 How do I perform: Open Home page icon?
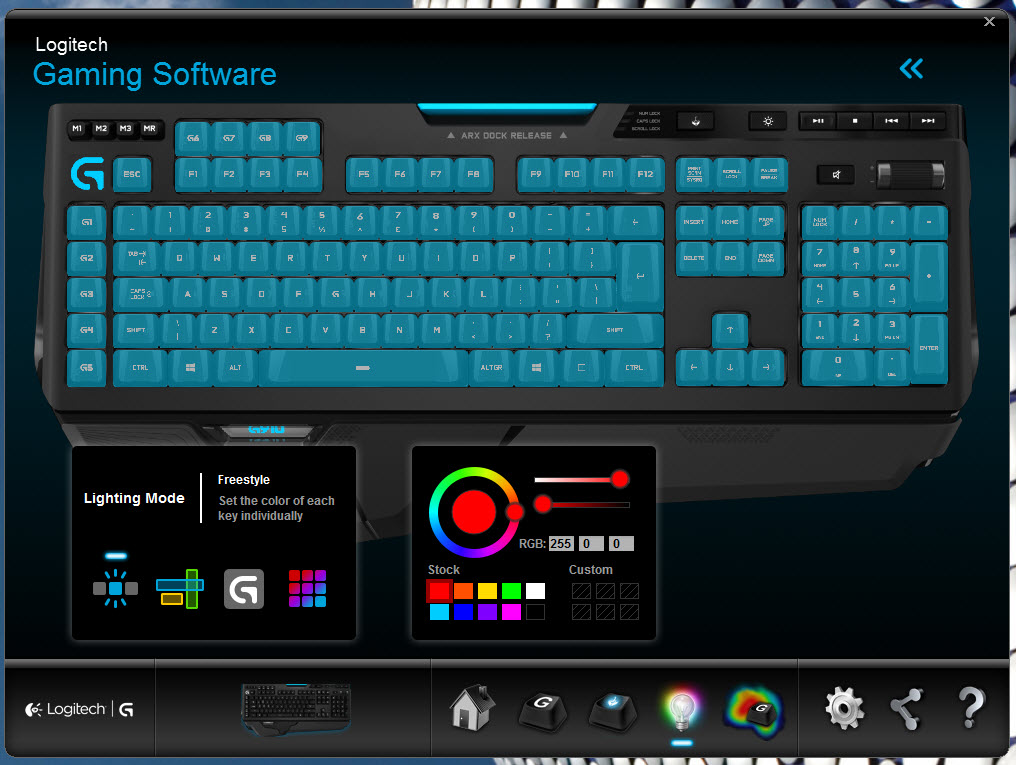[472, 707]
